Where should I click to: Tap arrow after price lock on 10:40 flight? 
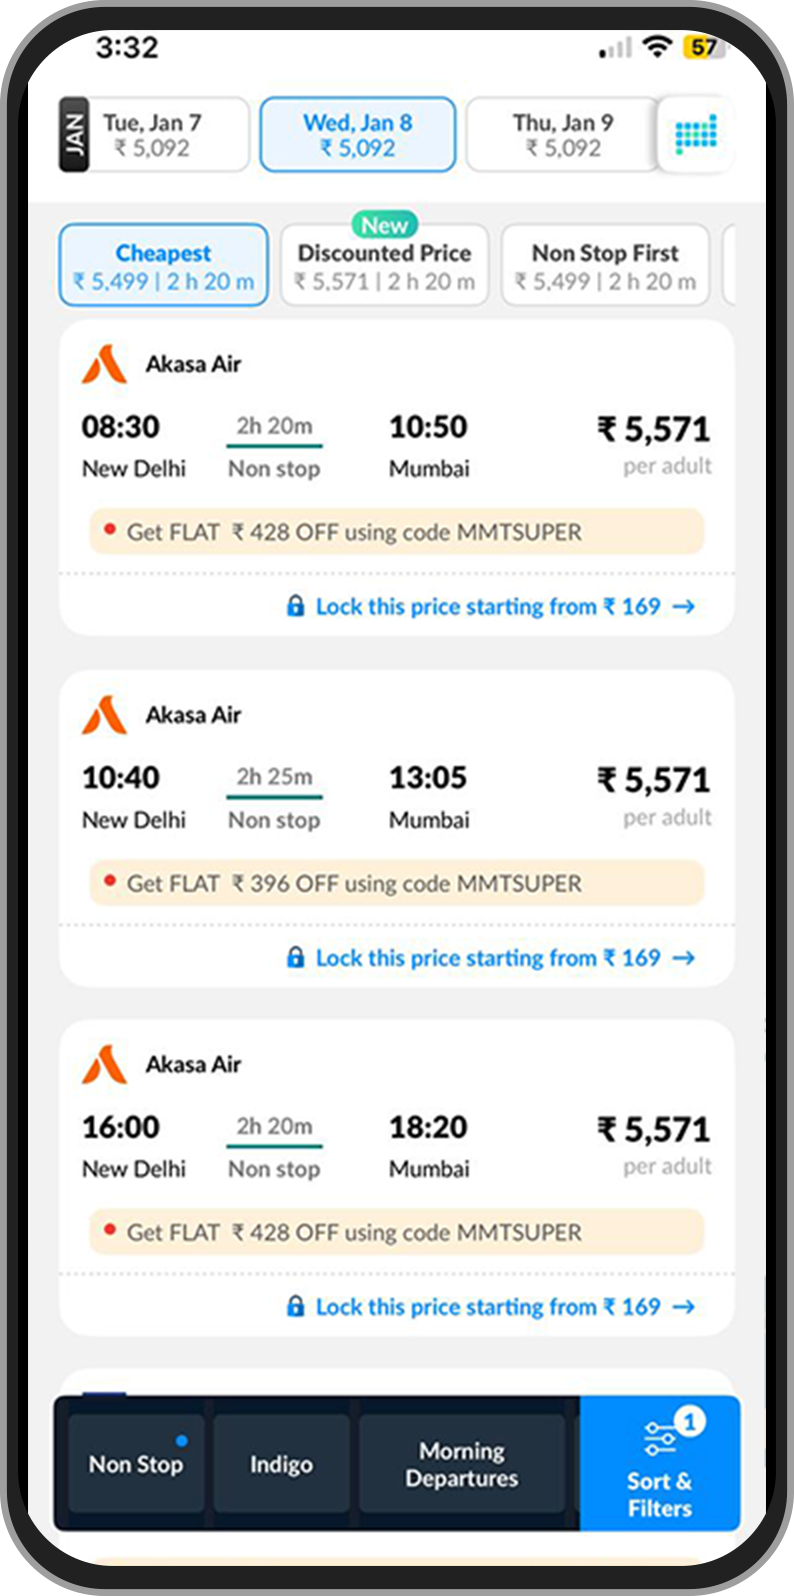(683, 958)
